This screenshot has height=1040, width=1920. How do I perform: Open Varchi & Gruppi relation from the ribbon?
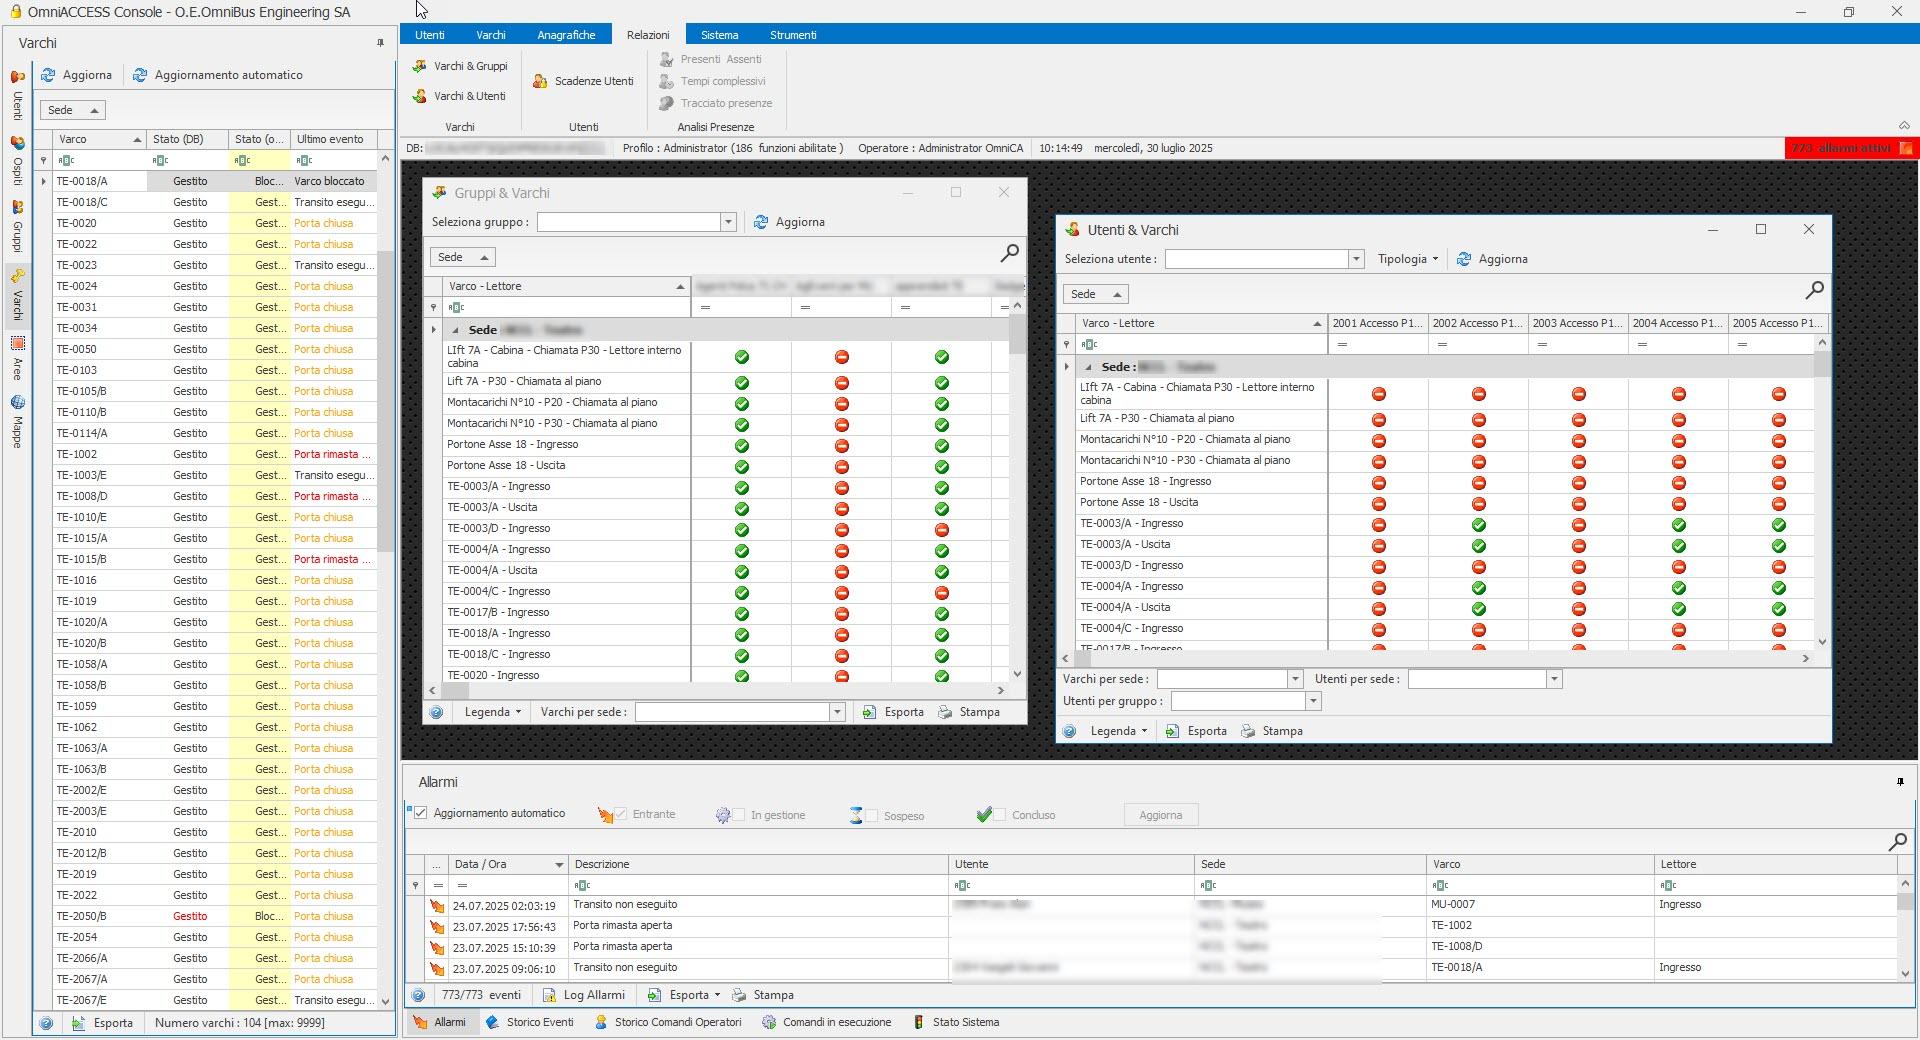coord(460,66)
